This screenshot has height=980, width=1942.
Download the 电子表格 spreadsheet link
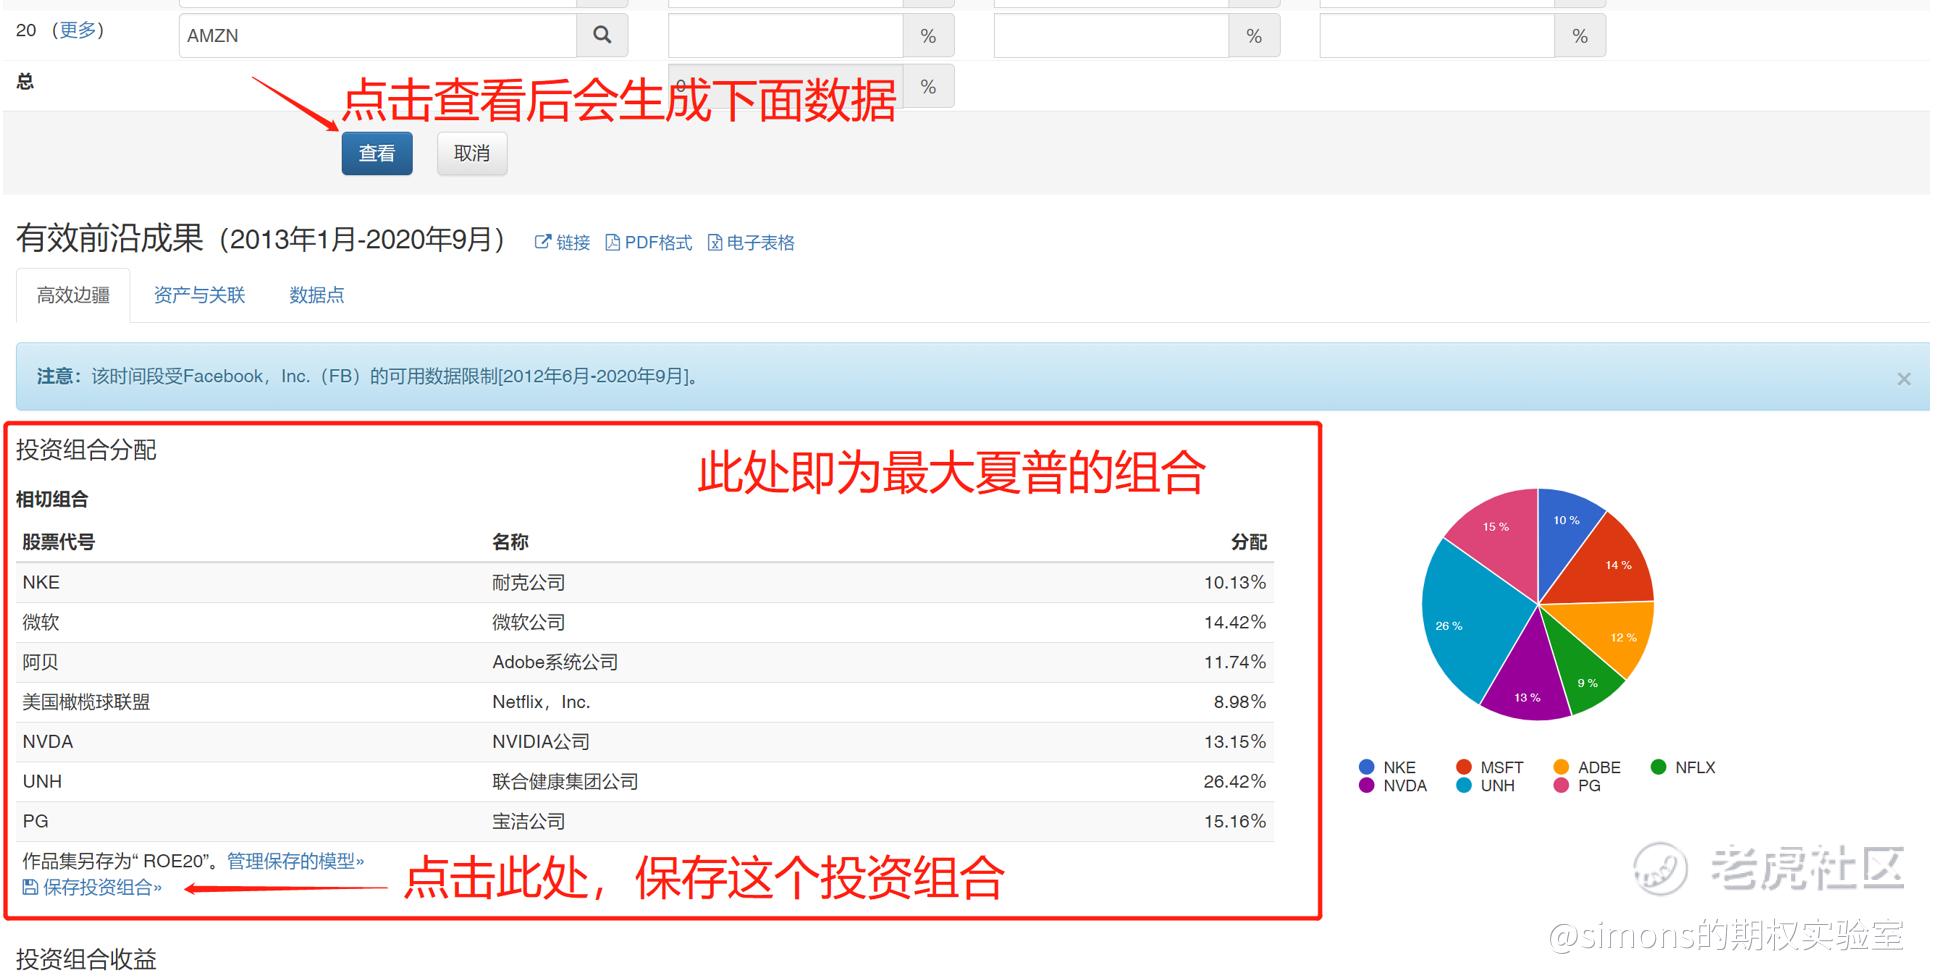click(751, 242)
